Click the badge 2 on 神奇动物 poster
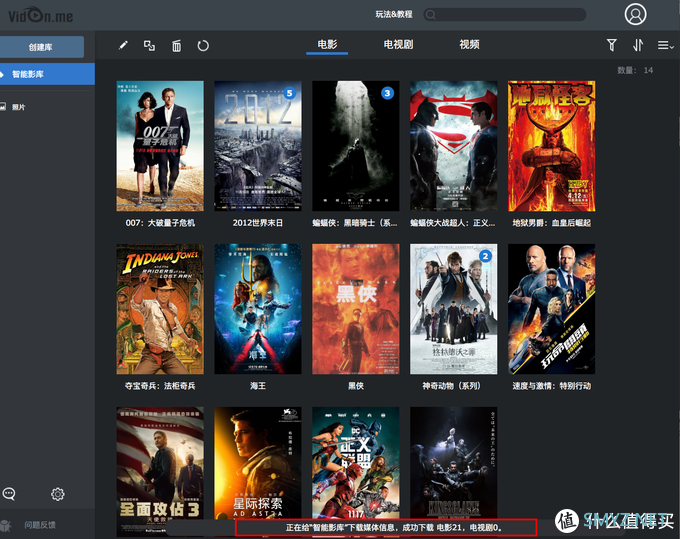Screen dimensions: 680x539 coord(485,256)
